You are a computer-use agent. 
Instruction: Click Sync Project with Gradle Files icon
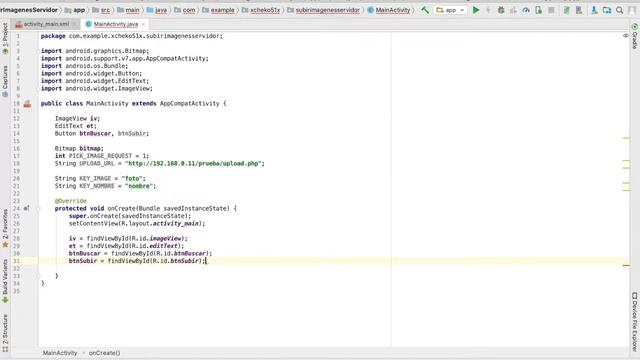coord(567,10)
